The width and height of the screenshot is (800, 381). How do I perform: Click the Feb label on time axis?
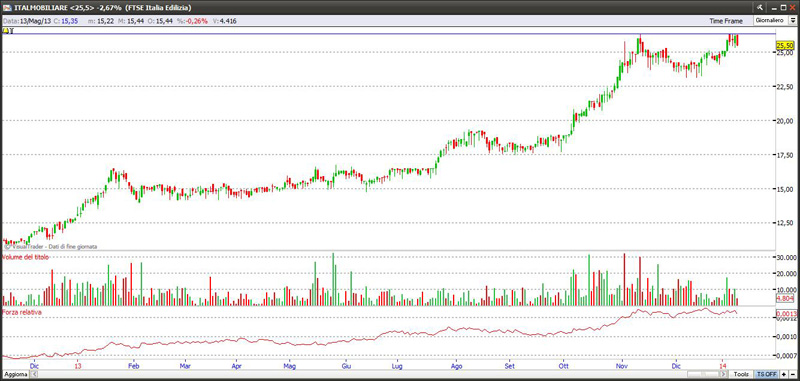(134, 366)
